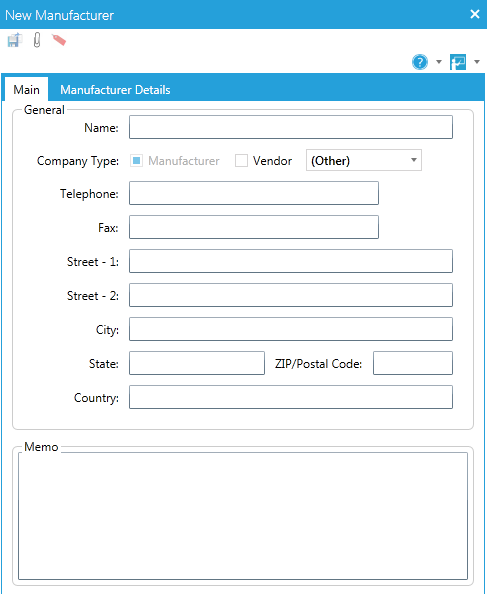Expand the arrow next to help icon
The width and height of the screenshot is (487, 594).
pyautogui.click(x=439, y=62)
